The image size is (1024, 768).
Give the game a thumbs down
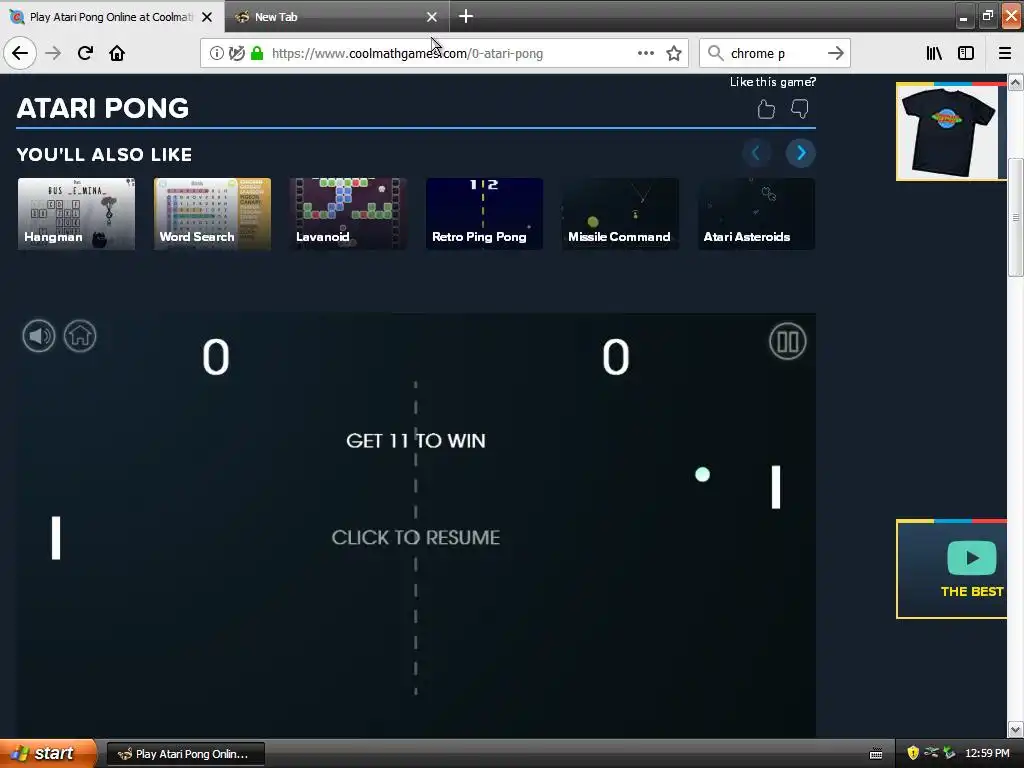pos(799,109)
